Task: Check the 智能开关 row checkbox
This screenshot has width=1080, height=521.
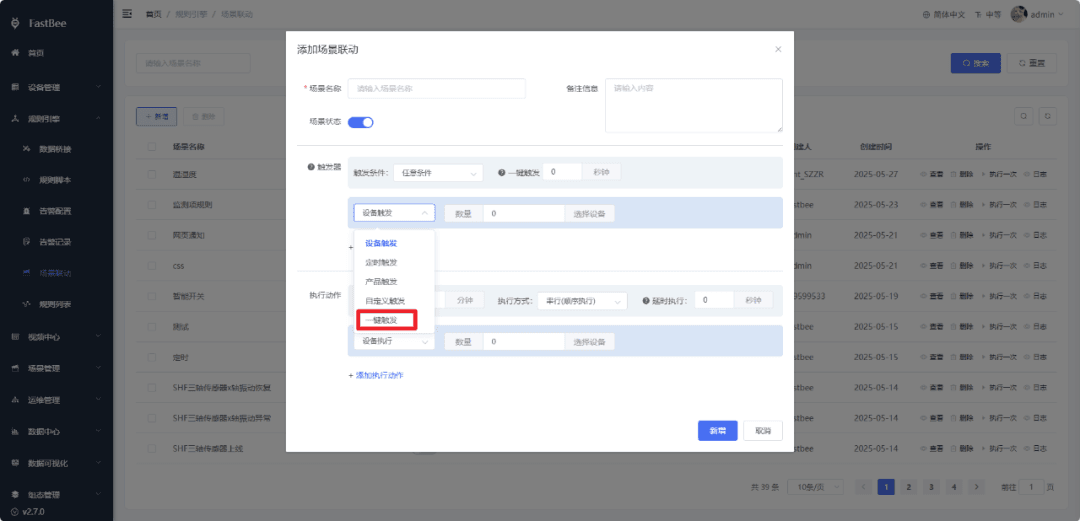Action: 152,296
